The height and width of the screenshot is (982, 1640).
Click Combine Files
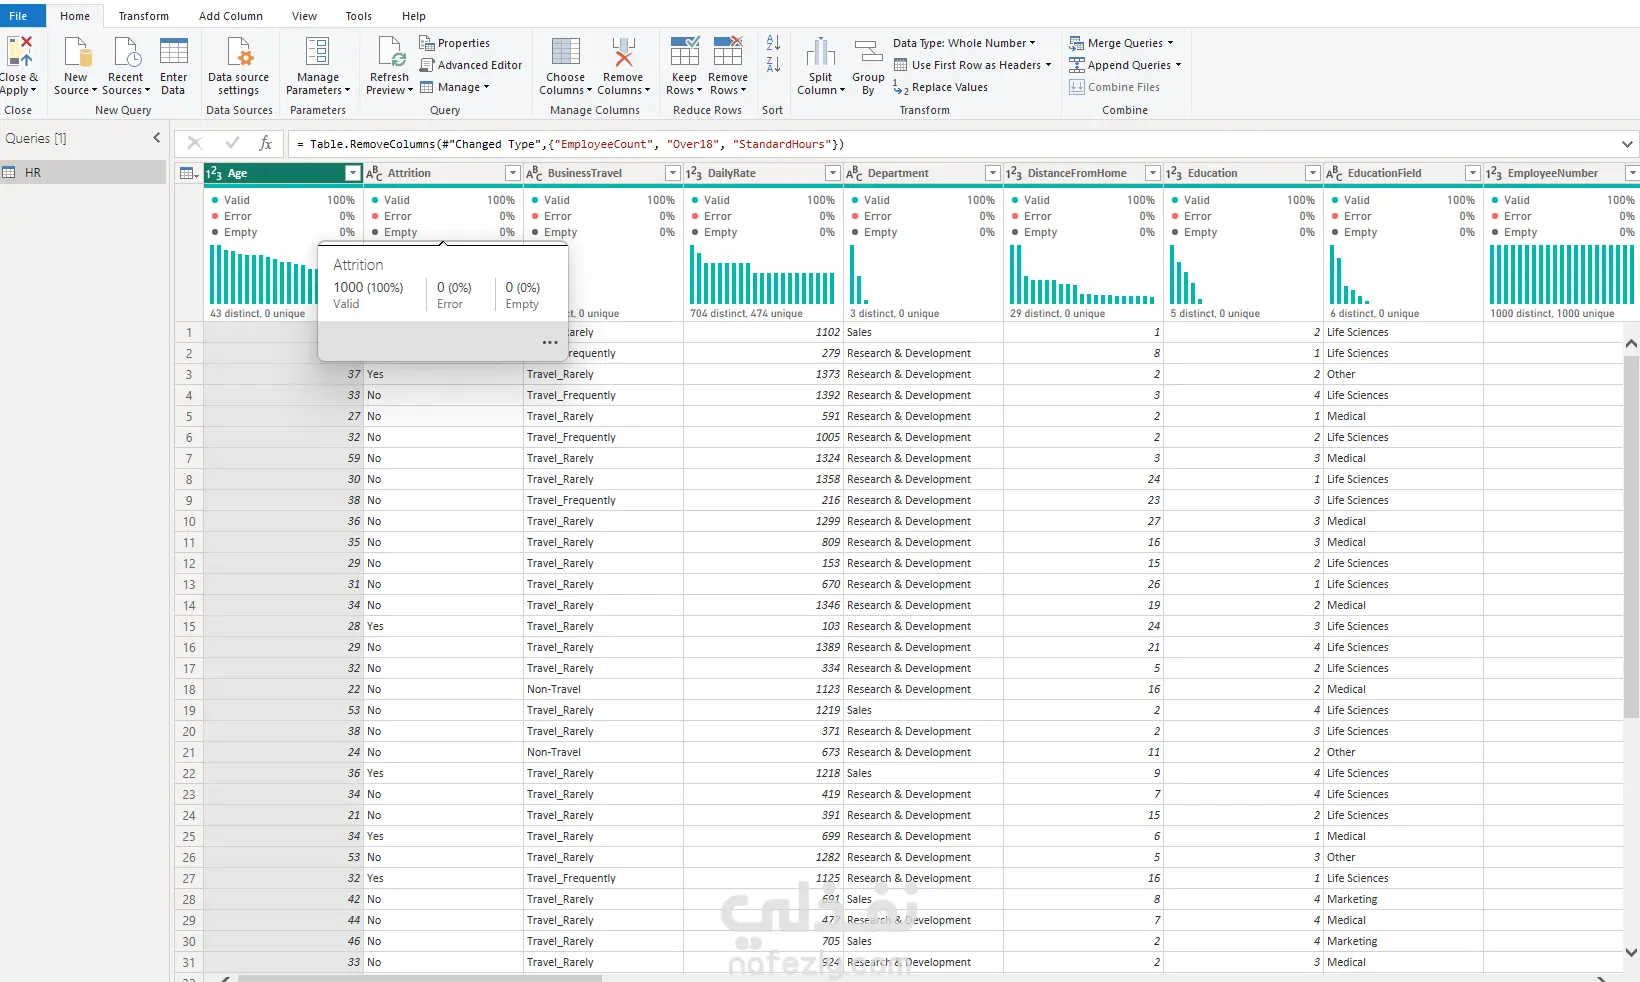1114,87
